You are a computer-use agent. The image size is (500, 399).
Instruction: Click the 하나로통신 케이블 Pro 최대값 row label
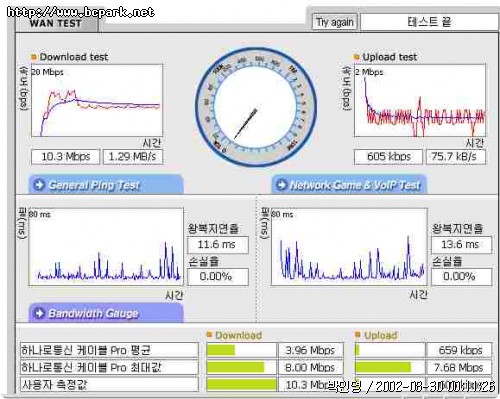[x=109, y=367]
